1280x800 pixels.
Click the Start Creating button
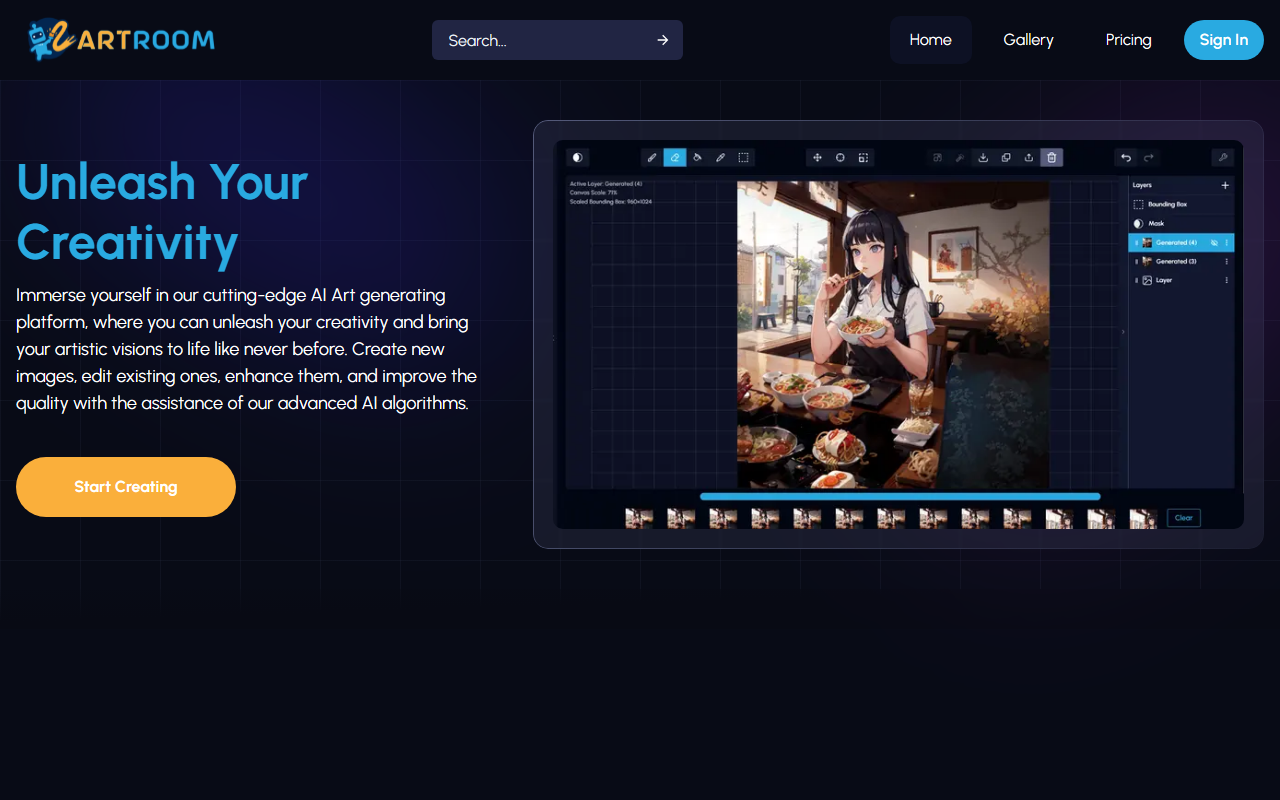[126, 487]
